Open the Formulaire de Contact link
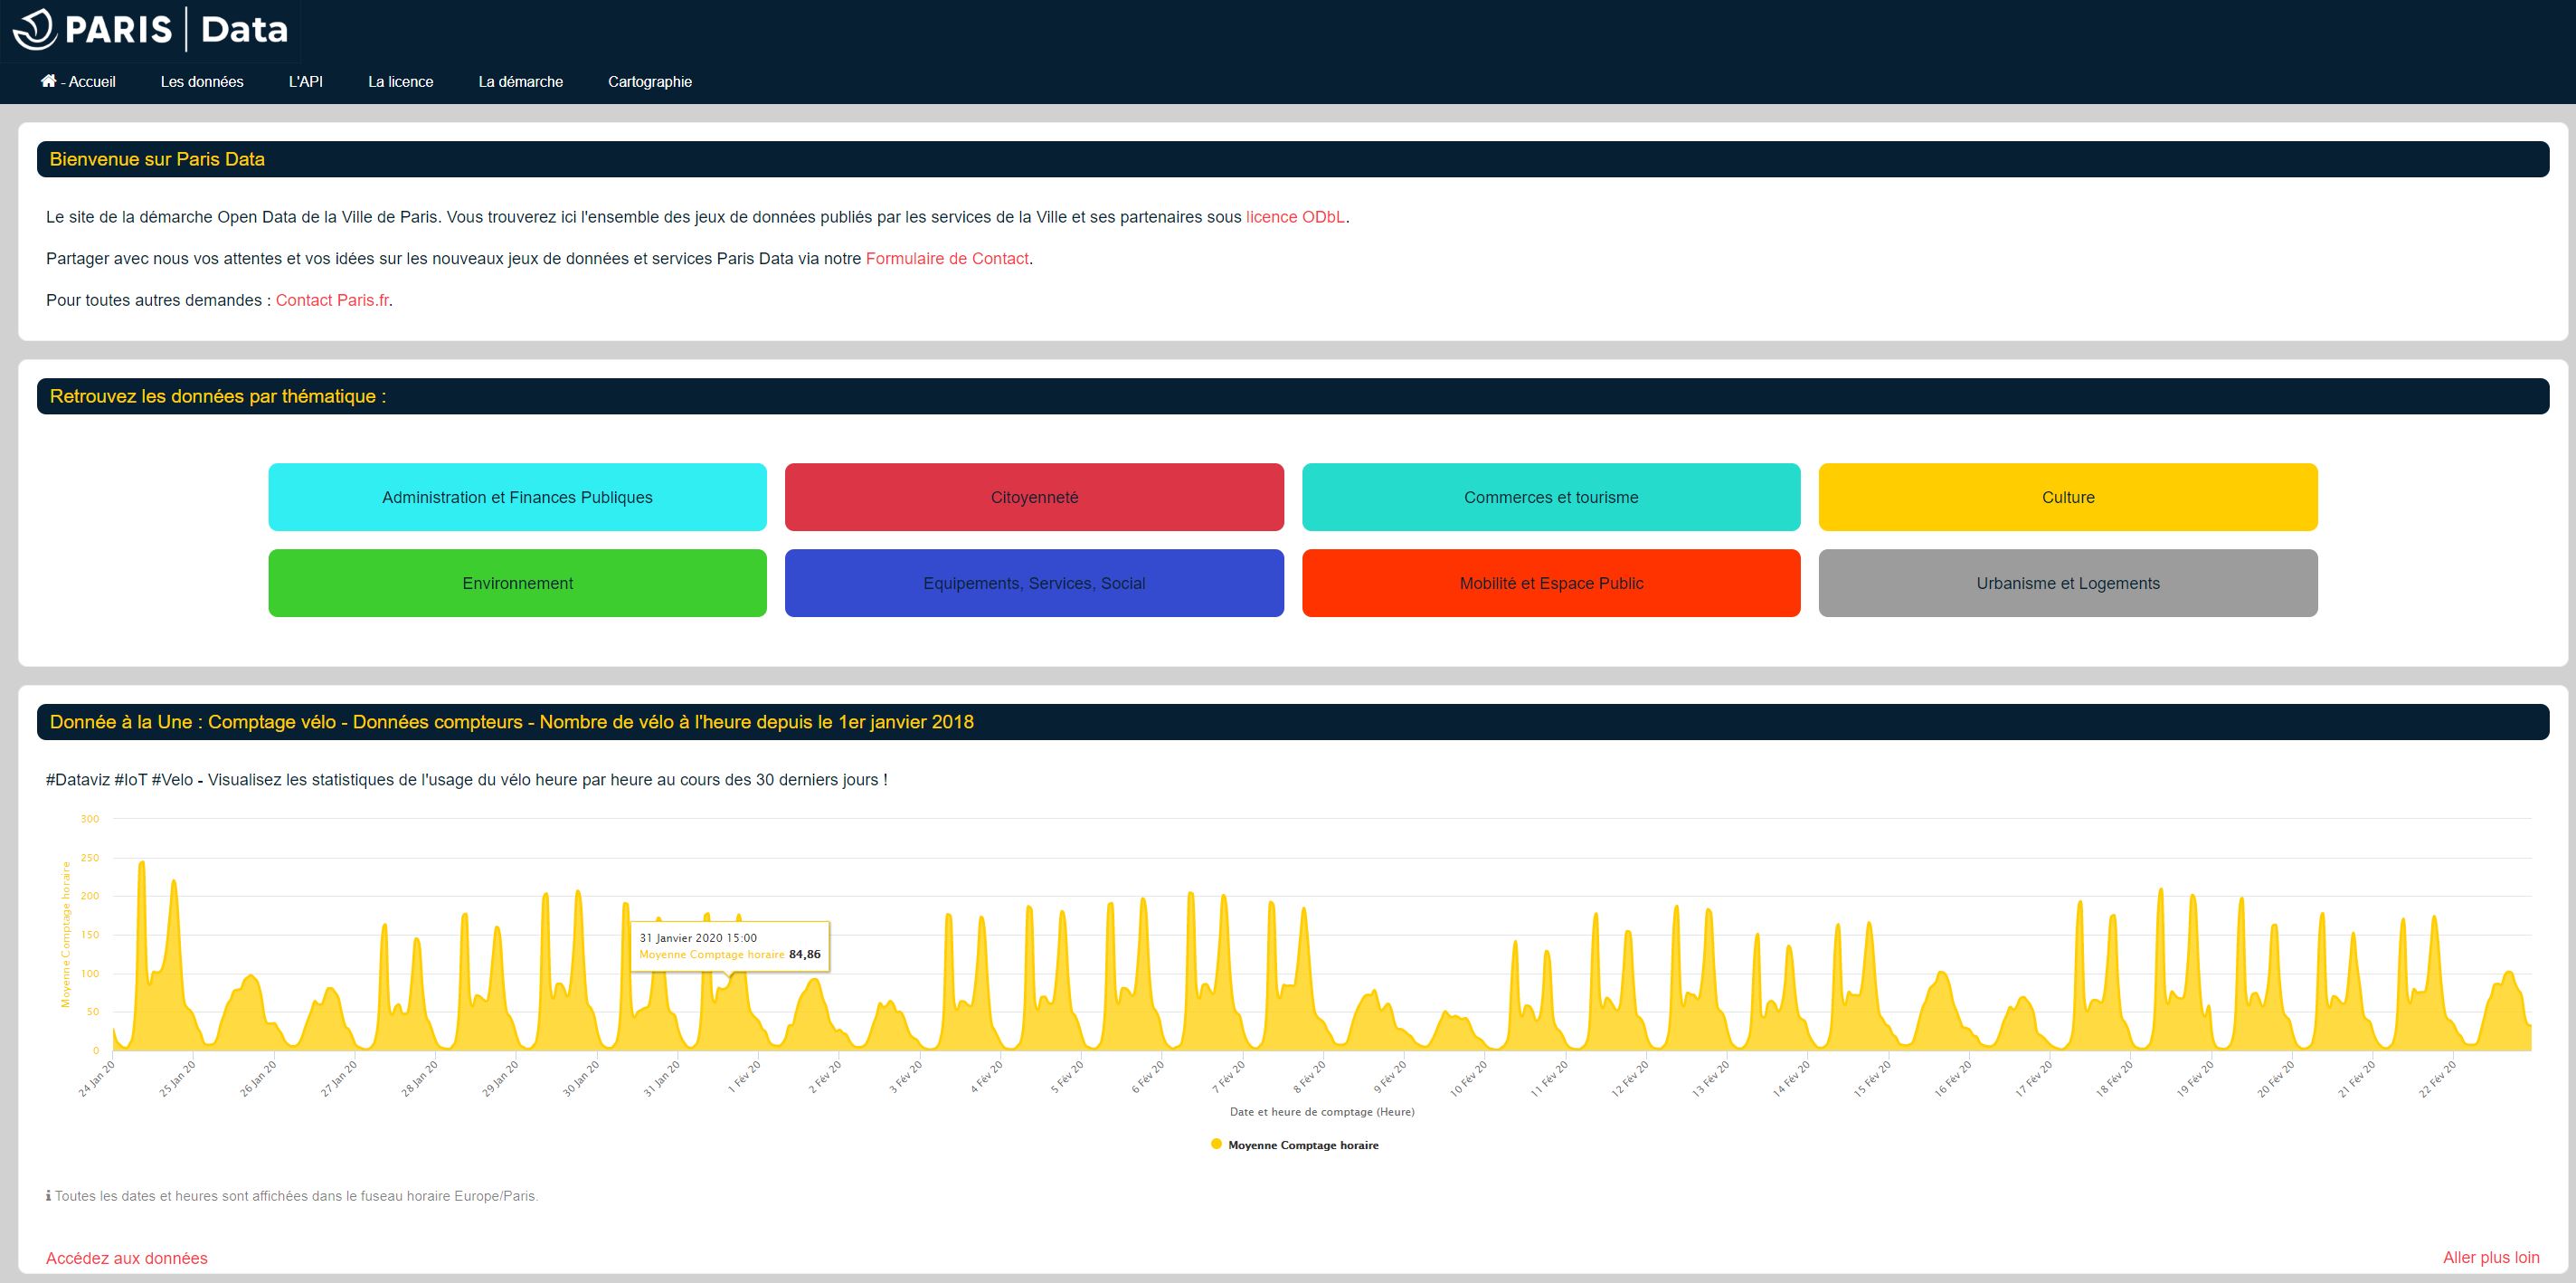2576x1283 pixels. 947,259
